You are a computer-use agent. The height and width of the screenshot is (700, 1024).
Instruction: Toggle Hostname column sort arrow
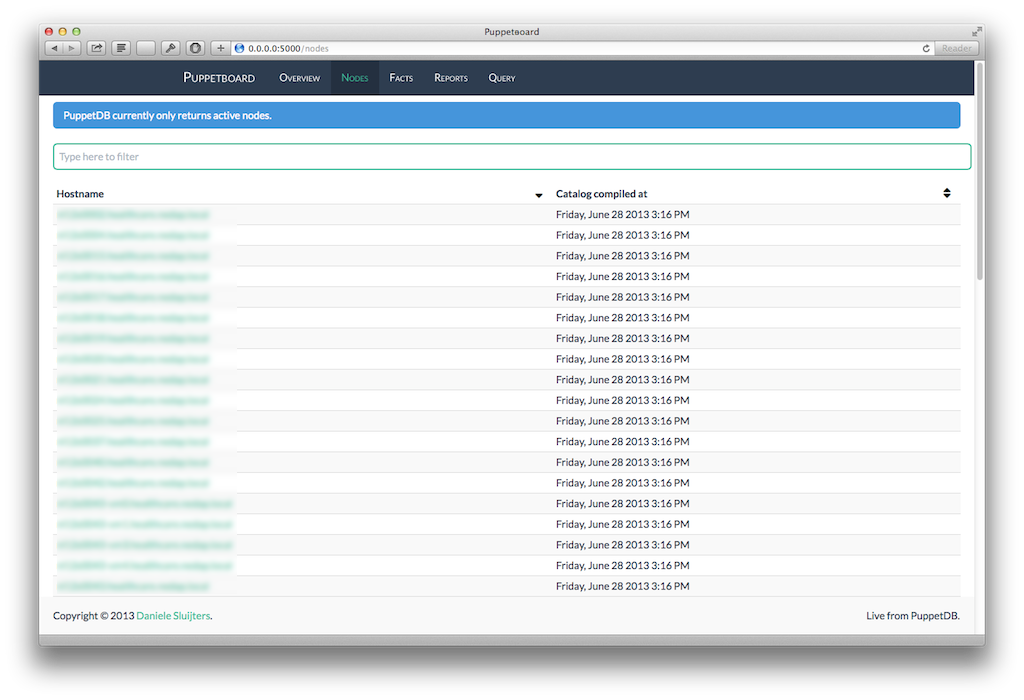tap(539, 195)
